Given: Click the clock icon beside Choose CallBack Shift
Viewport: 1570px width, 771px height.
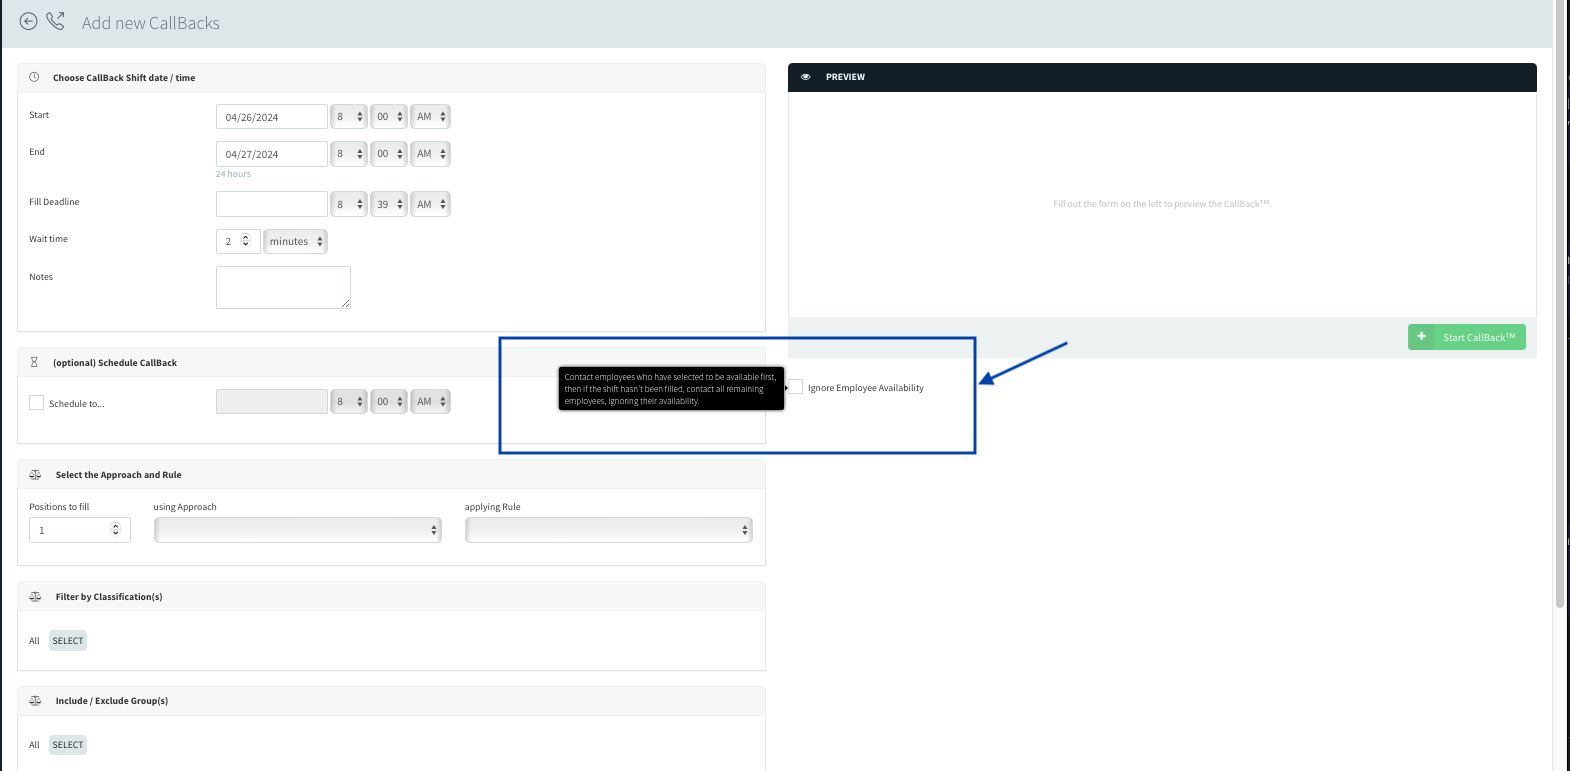Looking at the screenshot, I should (34, 77).
